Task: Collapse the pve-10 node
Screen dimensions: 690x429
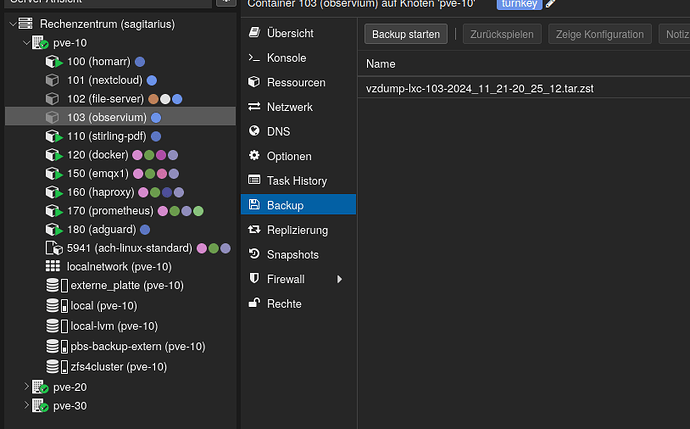Action: tap(26, 43)
